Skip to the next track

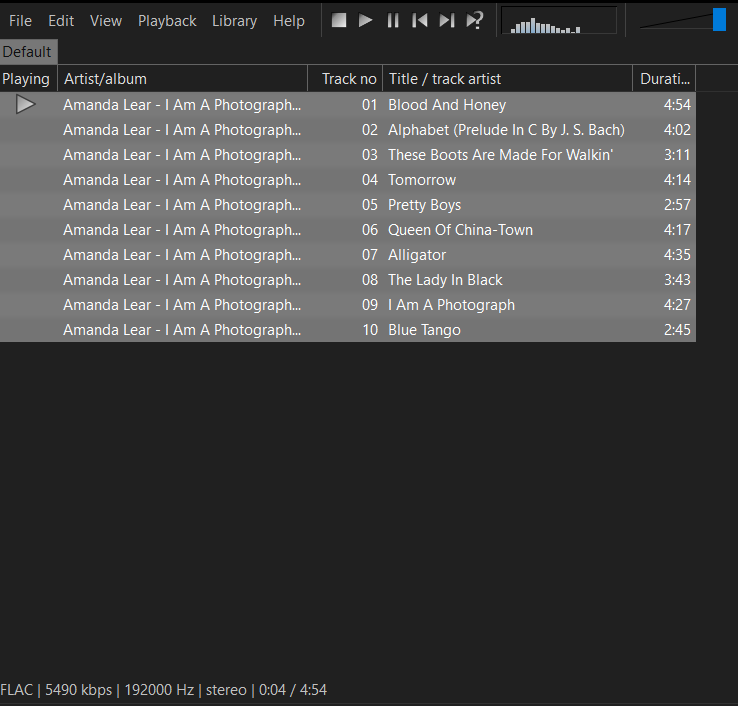point(447,20)
